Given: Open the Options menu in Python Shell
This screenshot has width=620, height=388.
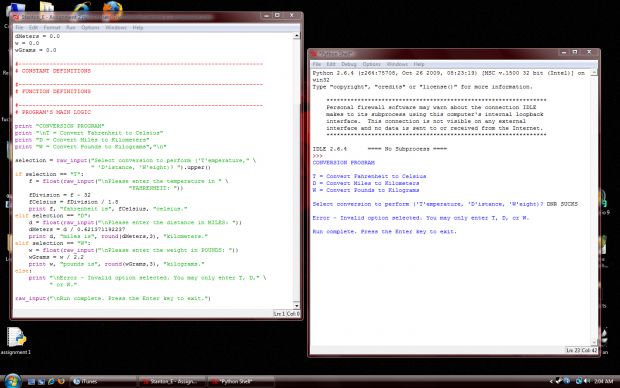Looking at the screenshot, I should (x=371, y=64).
